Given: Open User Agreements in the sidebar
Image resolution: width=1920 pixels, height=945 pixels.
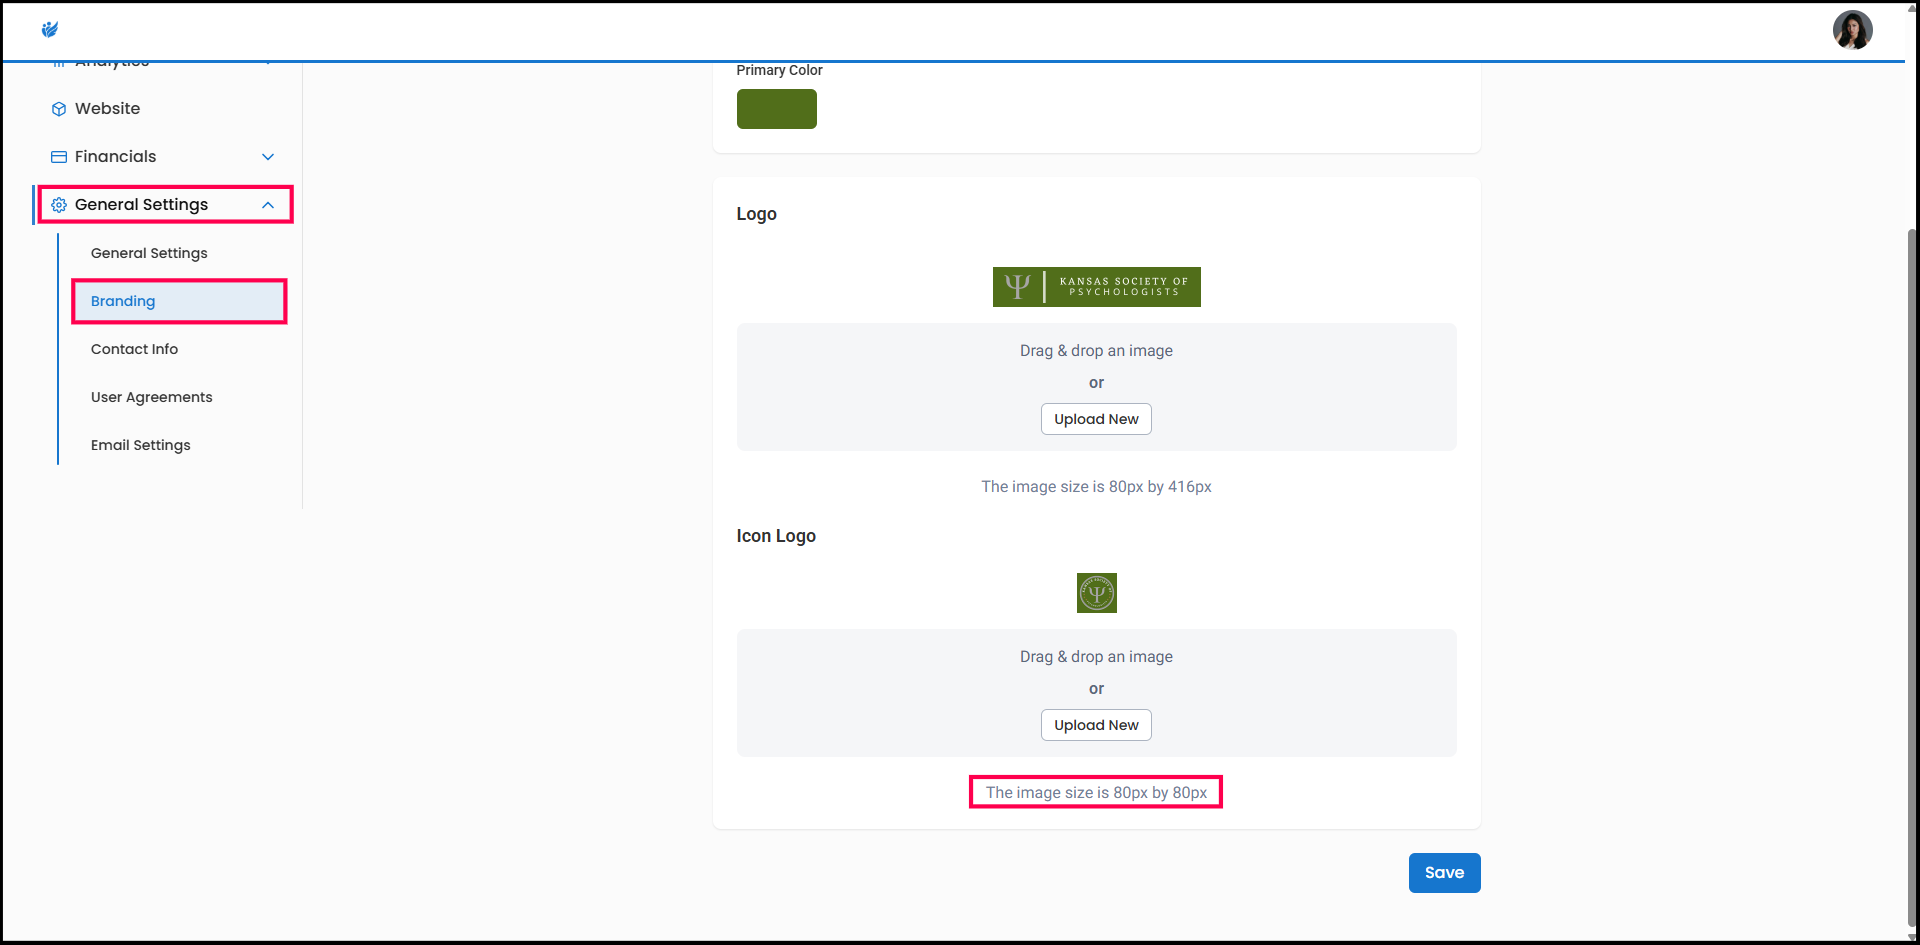Looking at the screenshot, I should tap(151, 397).
